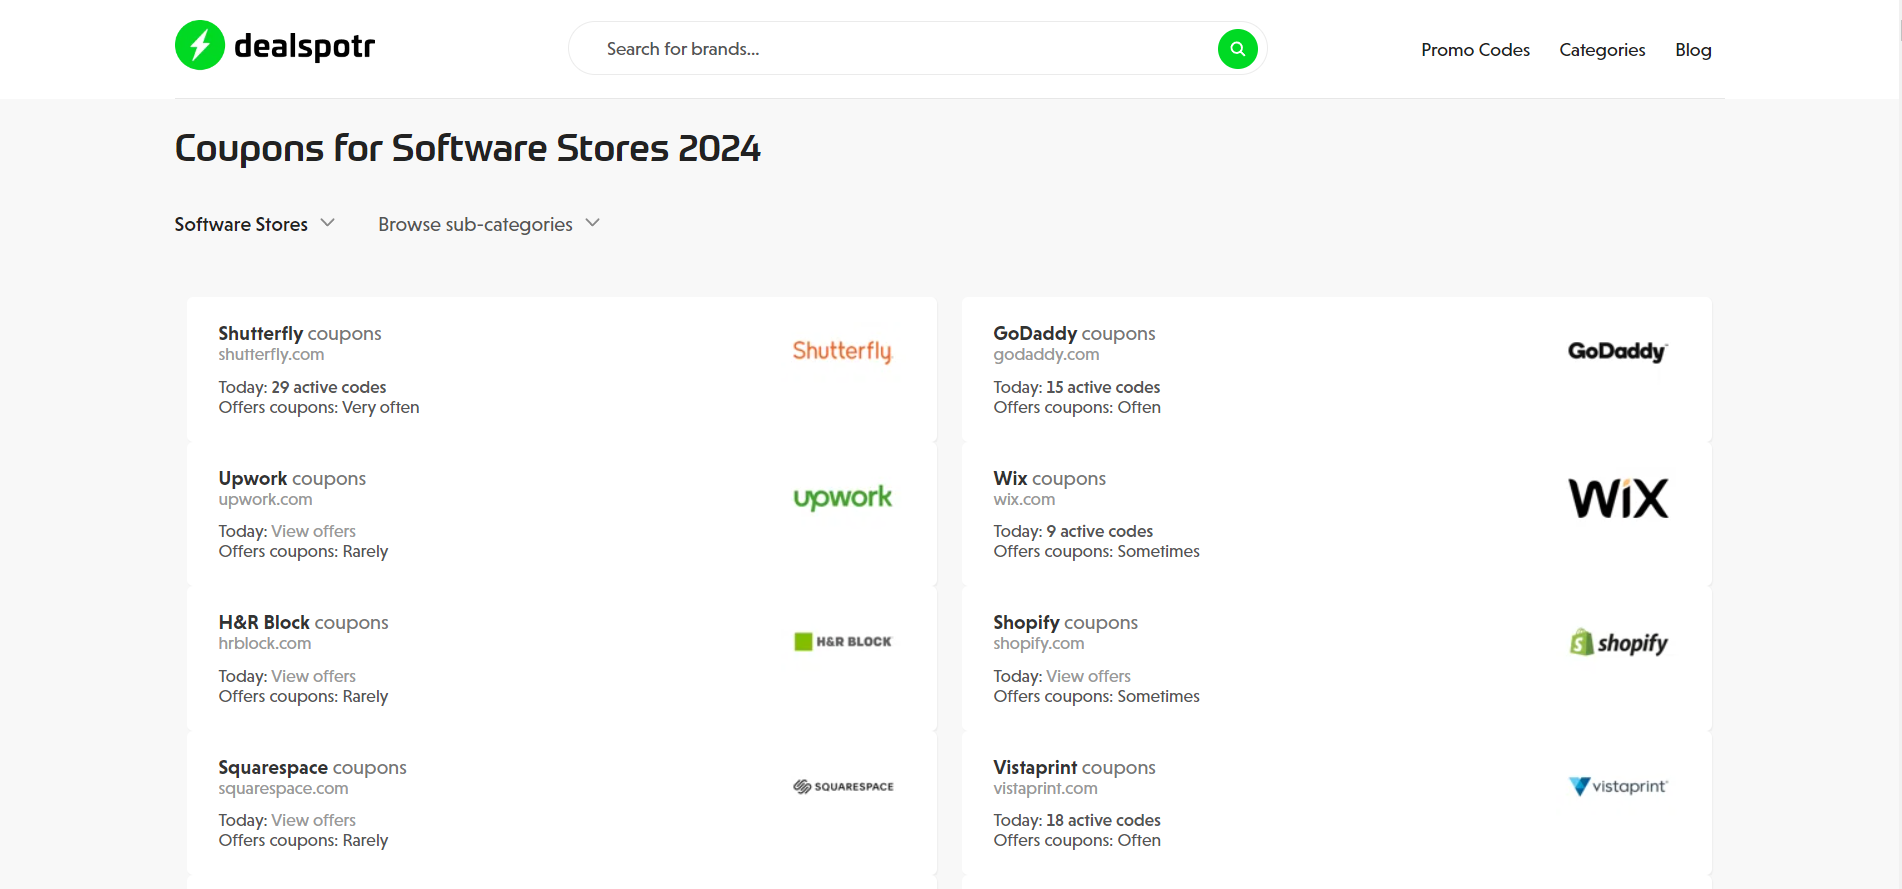1902x889 pixels.
Task: Open H&R Block coupons title link
Action: click(303, 622)
